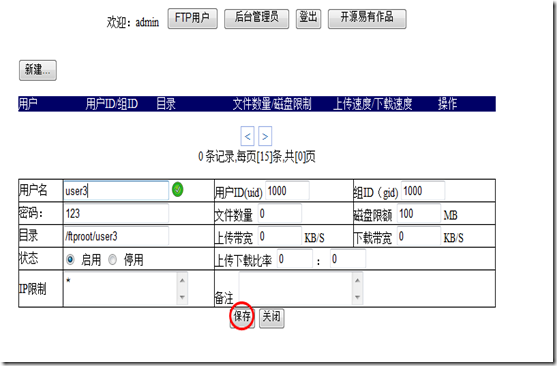Screen dimensions: 557x366
Task: Click the 用户ID/组ID column header
Action: click(111, 104)
